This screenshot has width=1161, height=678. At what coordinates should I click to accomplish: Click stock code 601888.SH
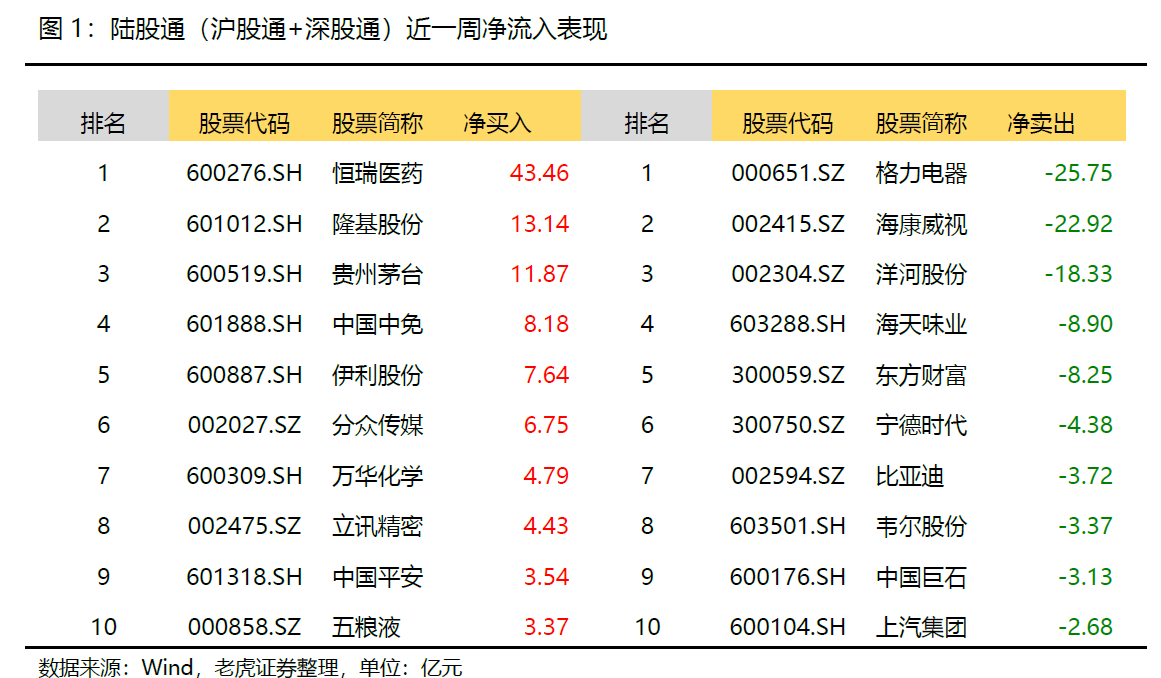click(244, 324)
